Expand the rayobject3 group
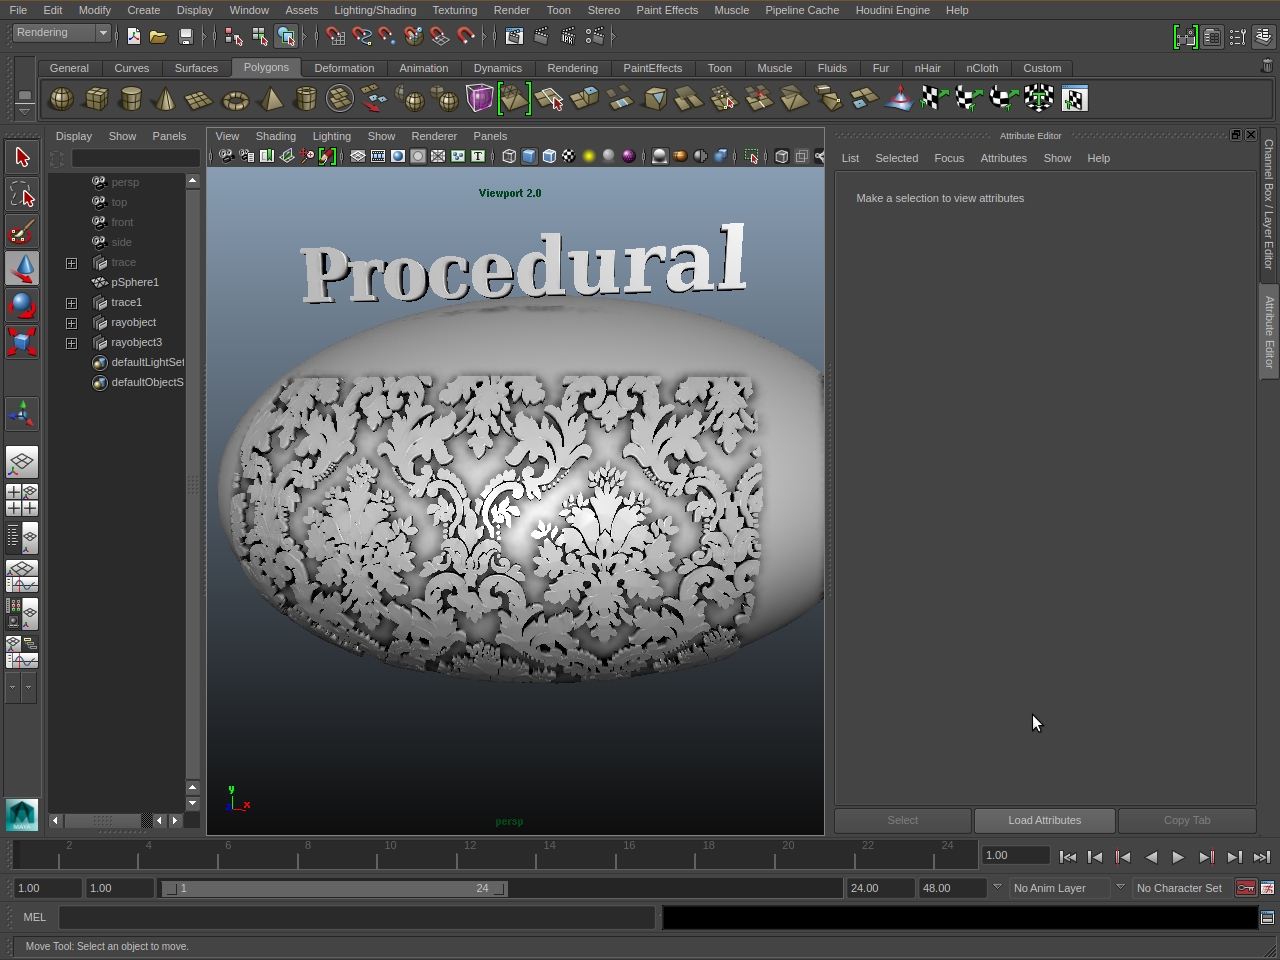The height and width of the screenshot is (960, 1280). tap(71, 342)
